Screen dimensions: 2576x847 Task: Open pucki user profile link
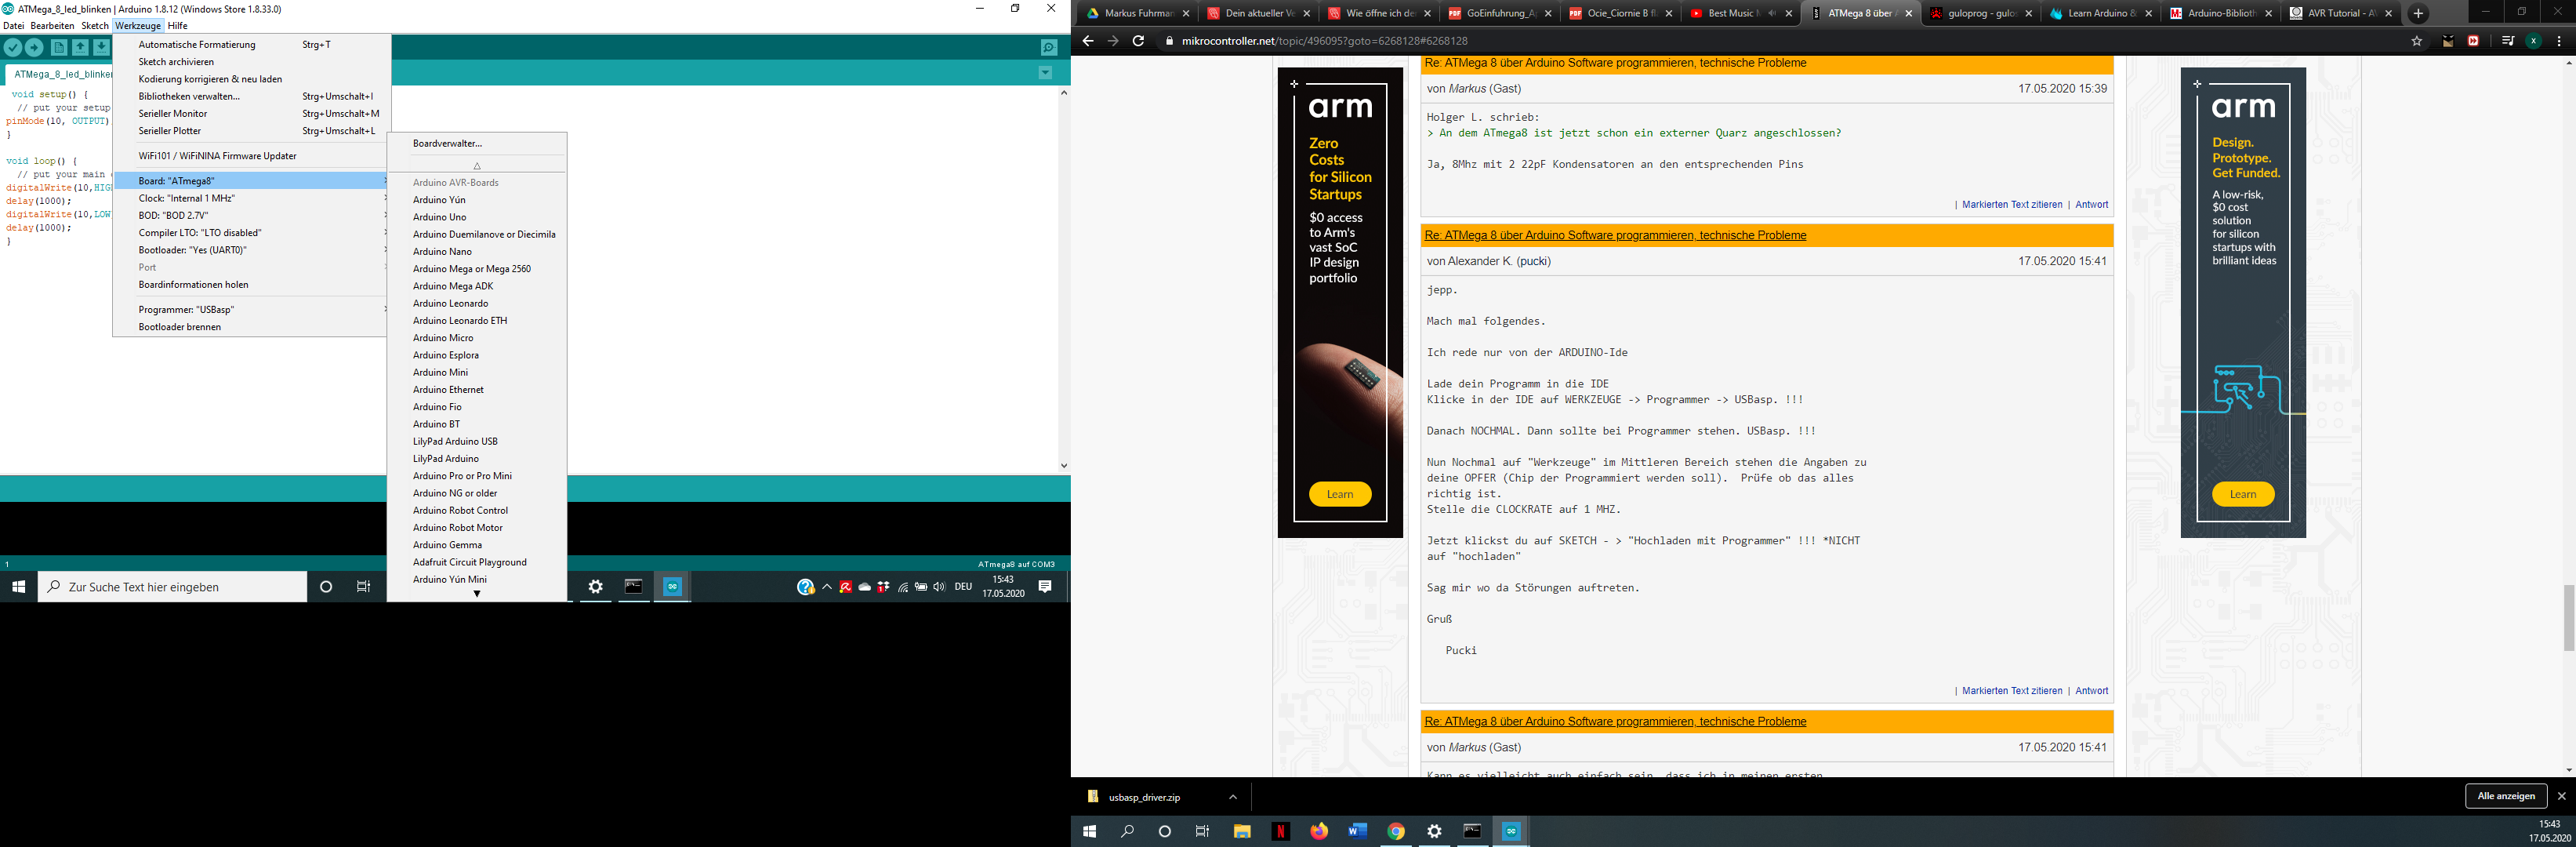pos(1533,261)
